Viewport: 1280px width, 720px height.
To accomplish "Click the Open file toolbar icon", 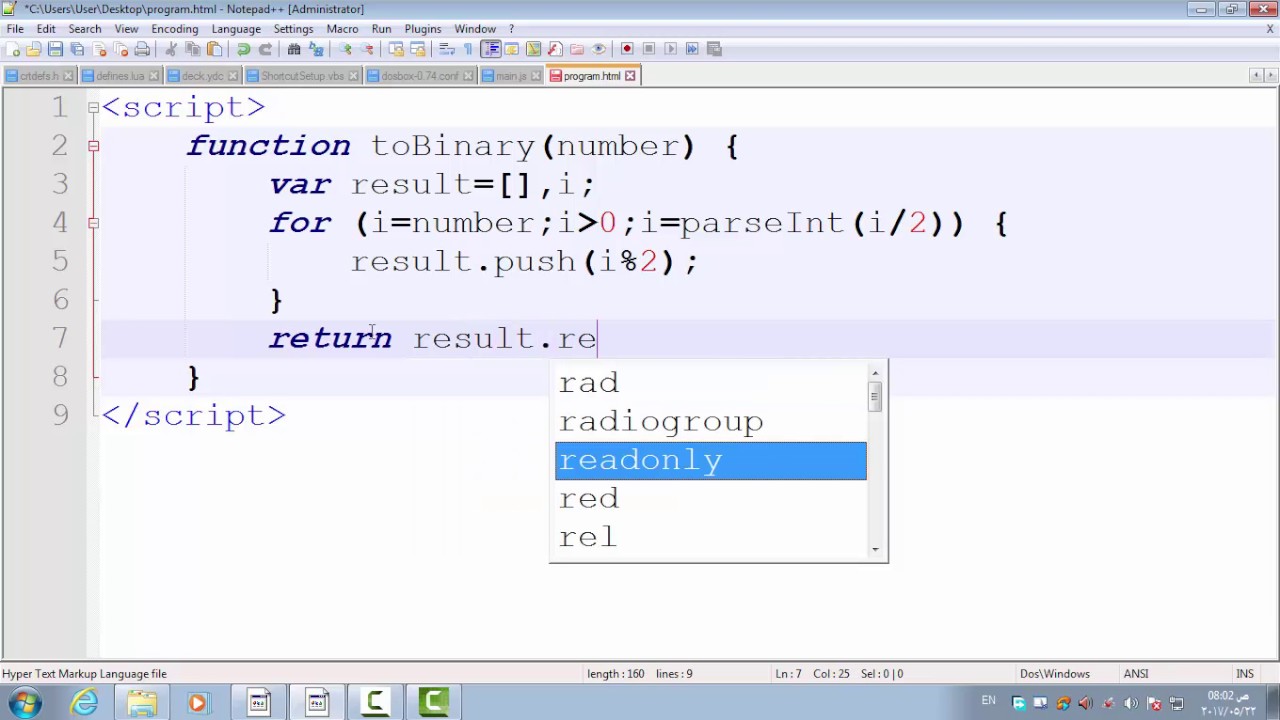I will 34,49.
